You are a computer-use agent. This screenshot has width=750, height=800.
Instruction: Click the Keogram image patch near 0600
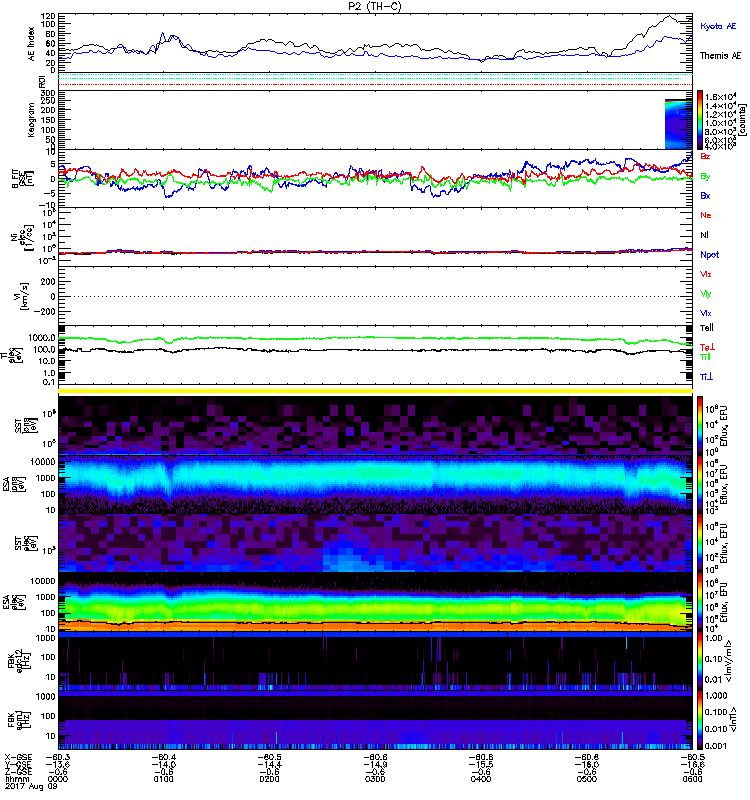679,124
